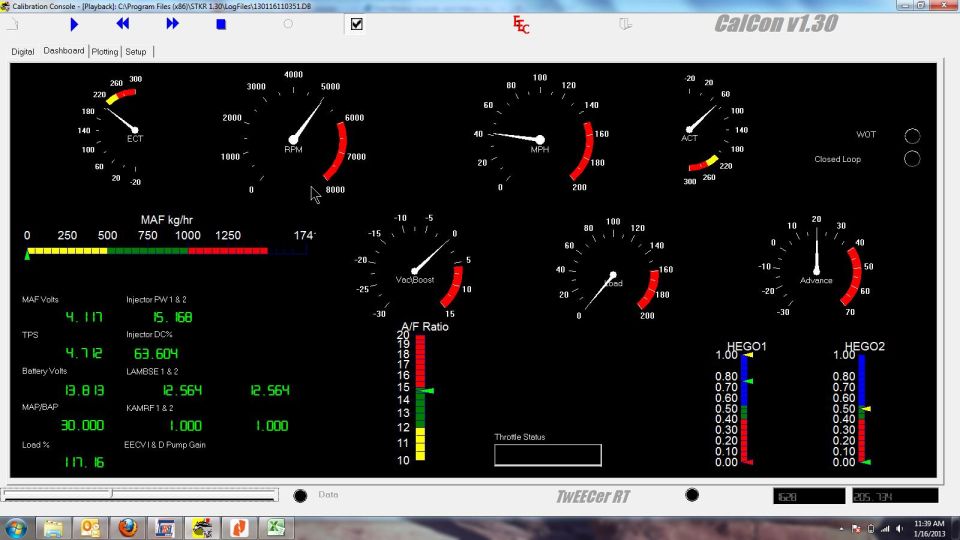The image size is (960, 540).
Task: Click the new document icon in toolbar
Action: tap(13, 24)
